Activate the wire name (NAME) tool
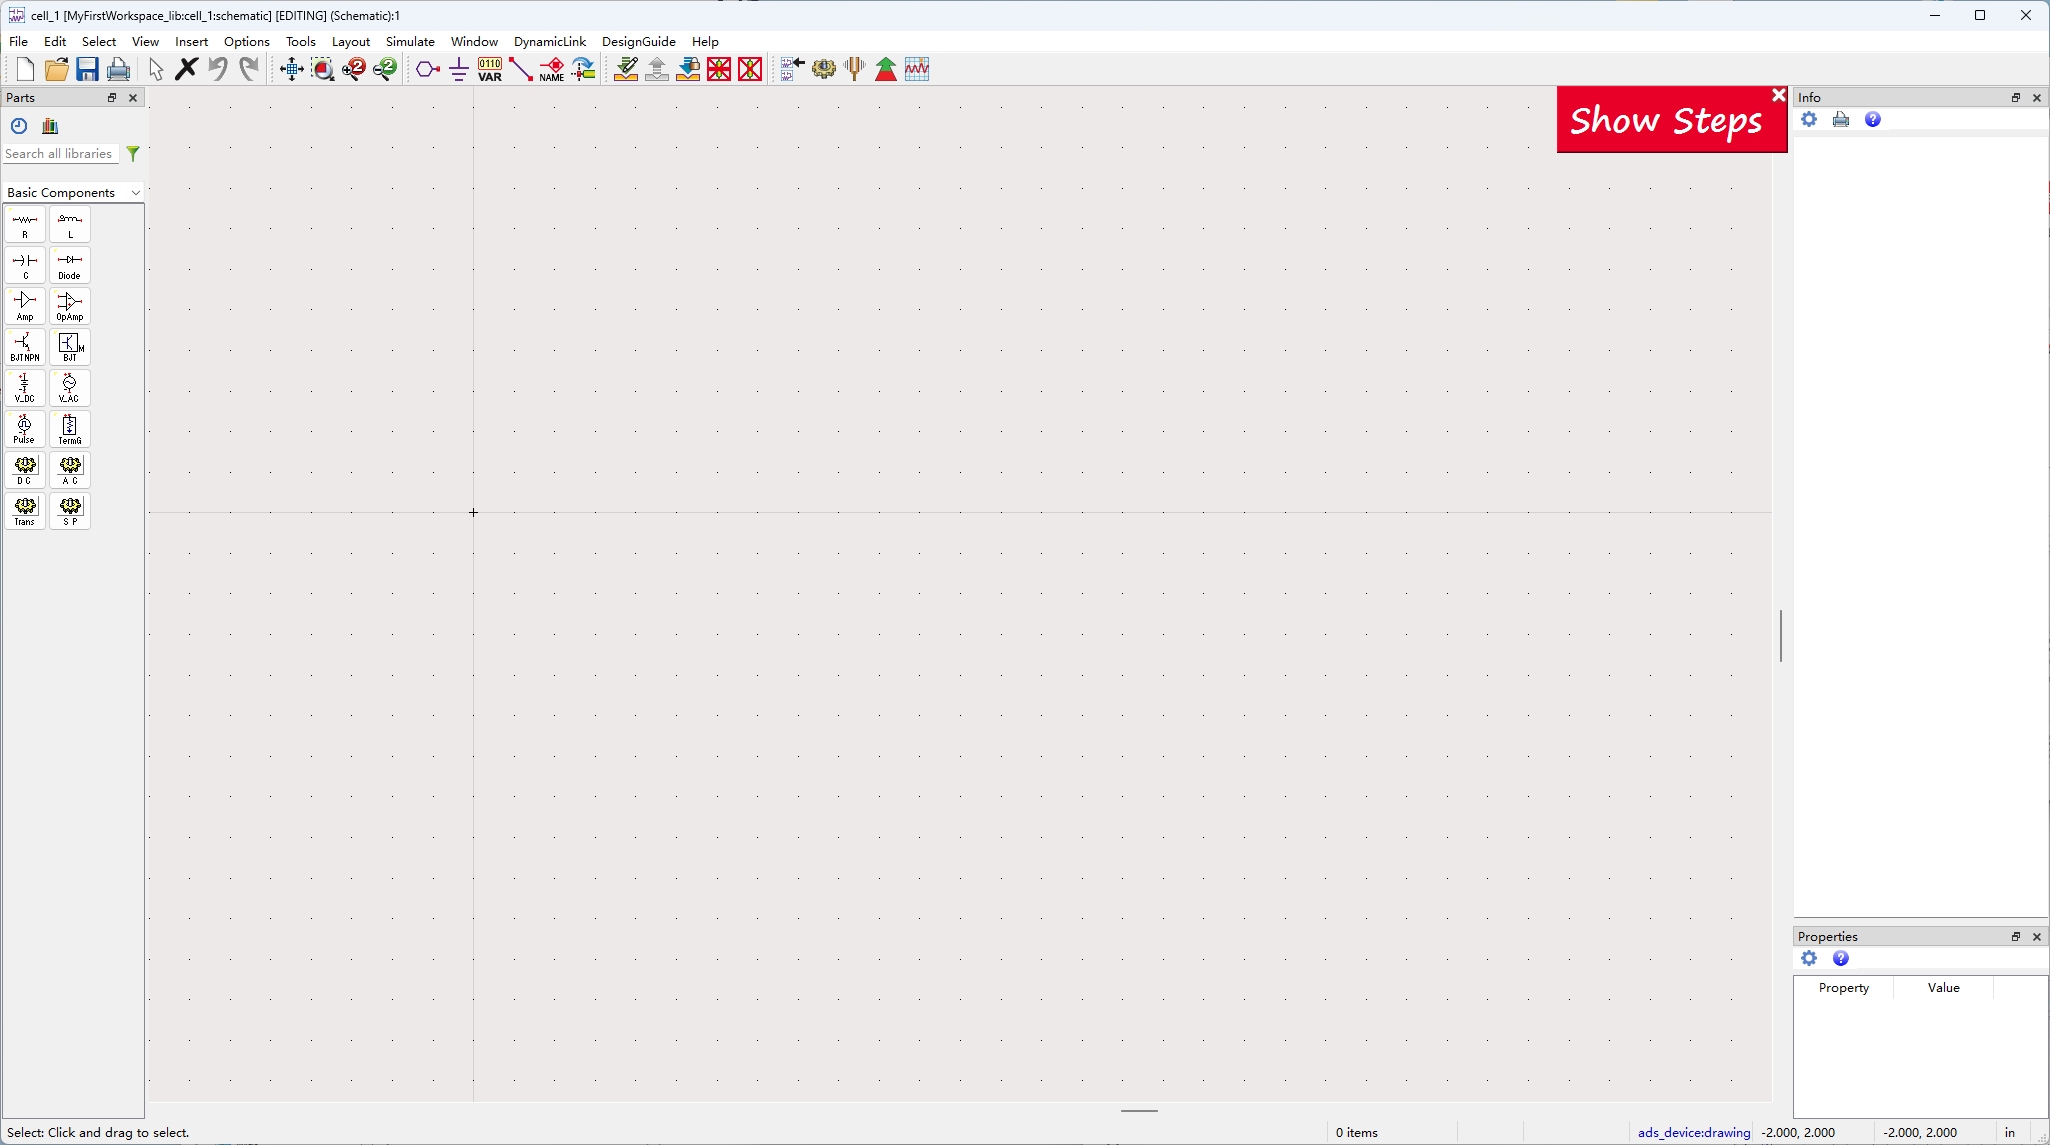The height and width of the screenshot is (1145, 2050). point(552,68)
